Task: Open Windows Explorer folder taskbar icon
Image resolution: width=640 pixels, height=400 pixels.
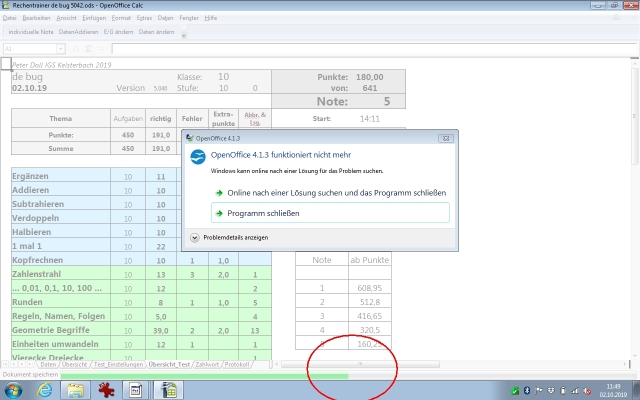Action: (76, 391)
